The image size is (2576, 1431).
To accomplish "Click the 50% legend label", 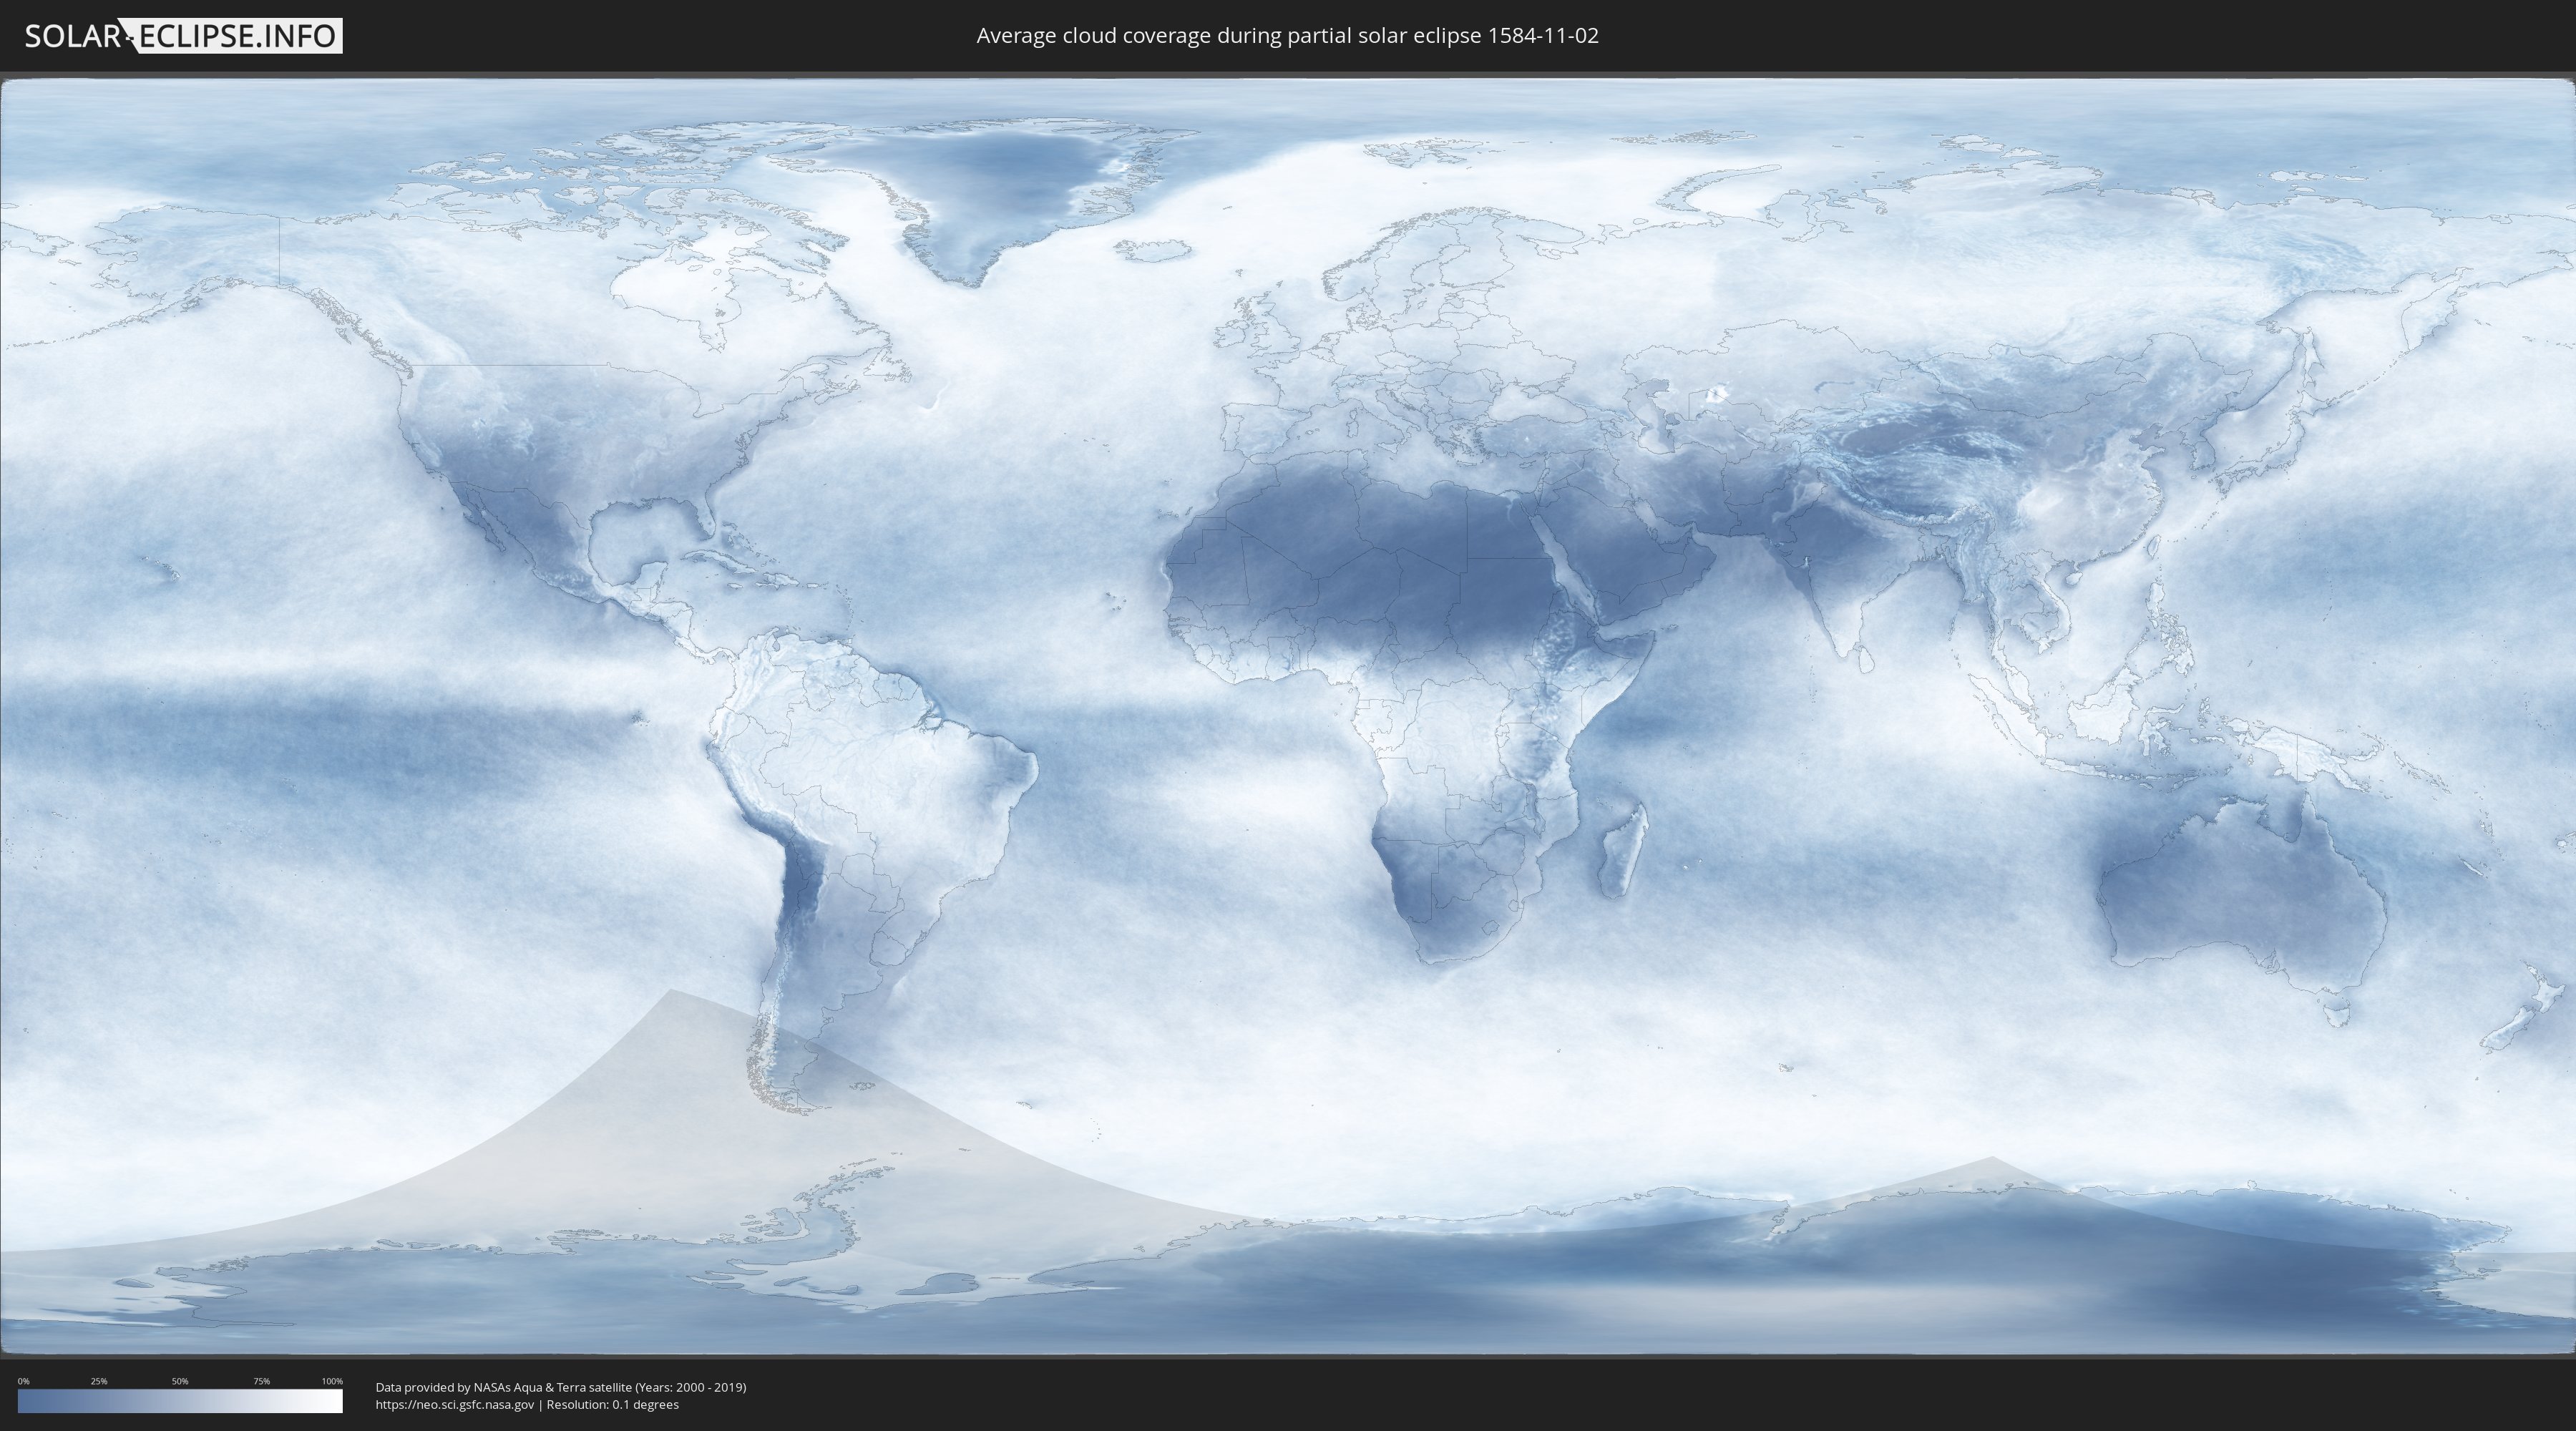I will (180, 1381).
